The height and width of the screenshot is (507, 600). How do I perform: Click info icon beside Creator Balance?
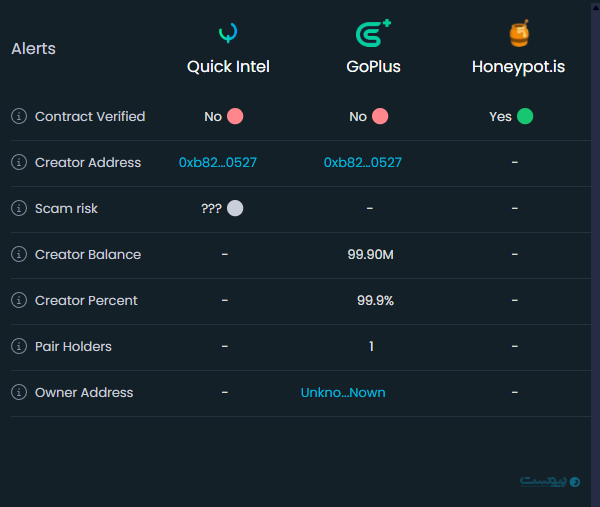pos(18,254)
